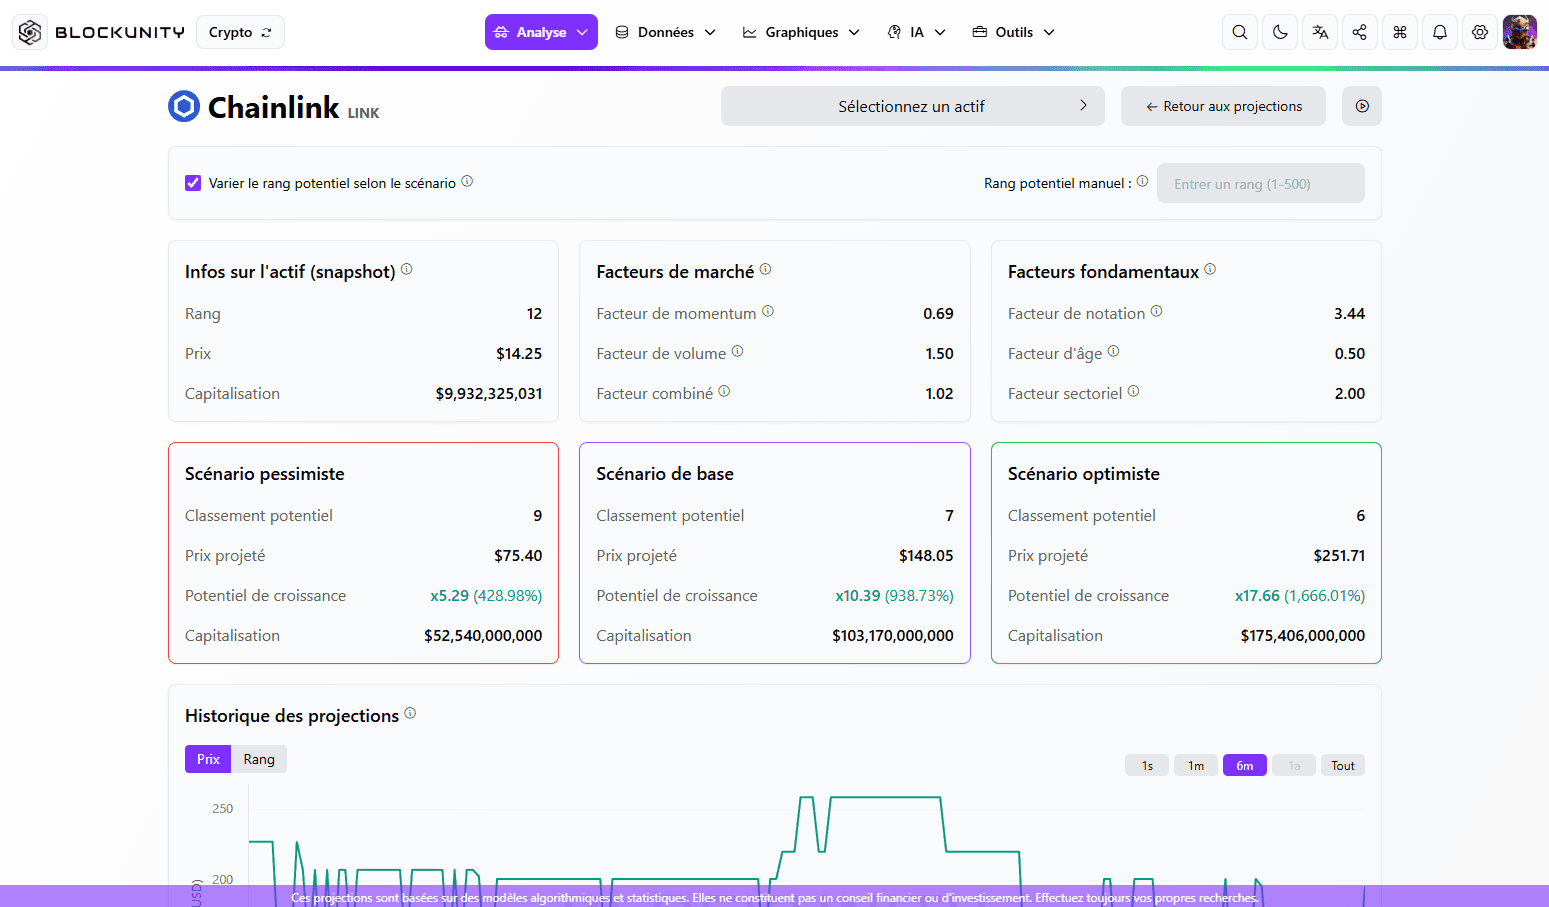
Task: Switch chart to Rang tab
Action: coord(259,759)
